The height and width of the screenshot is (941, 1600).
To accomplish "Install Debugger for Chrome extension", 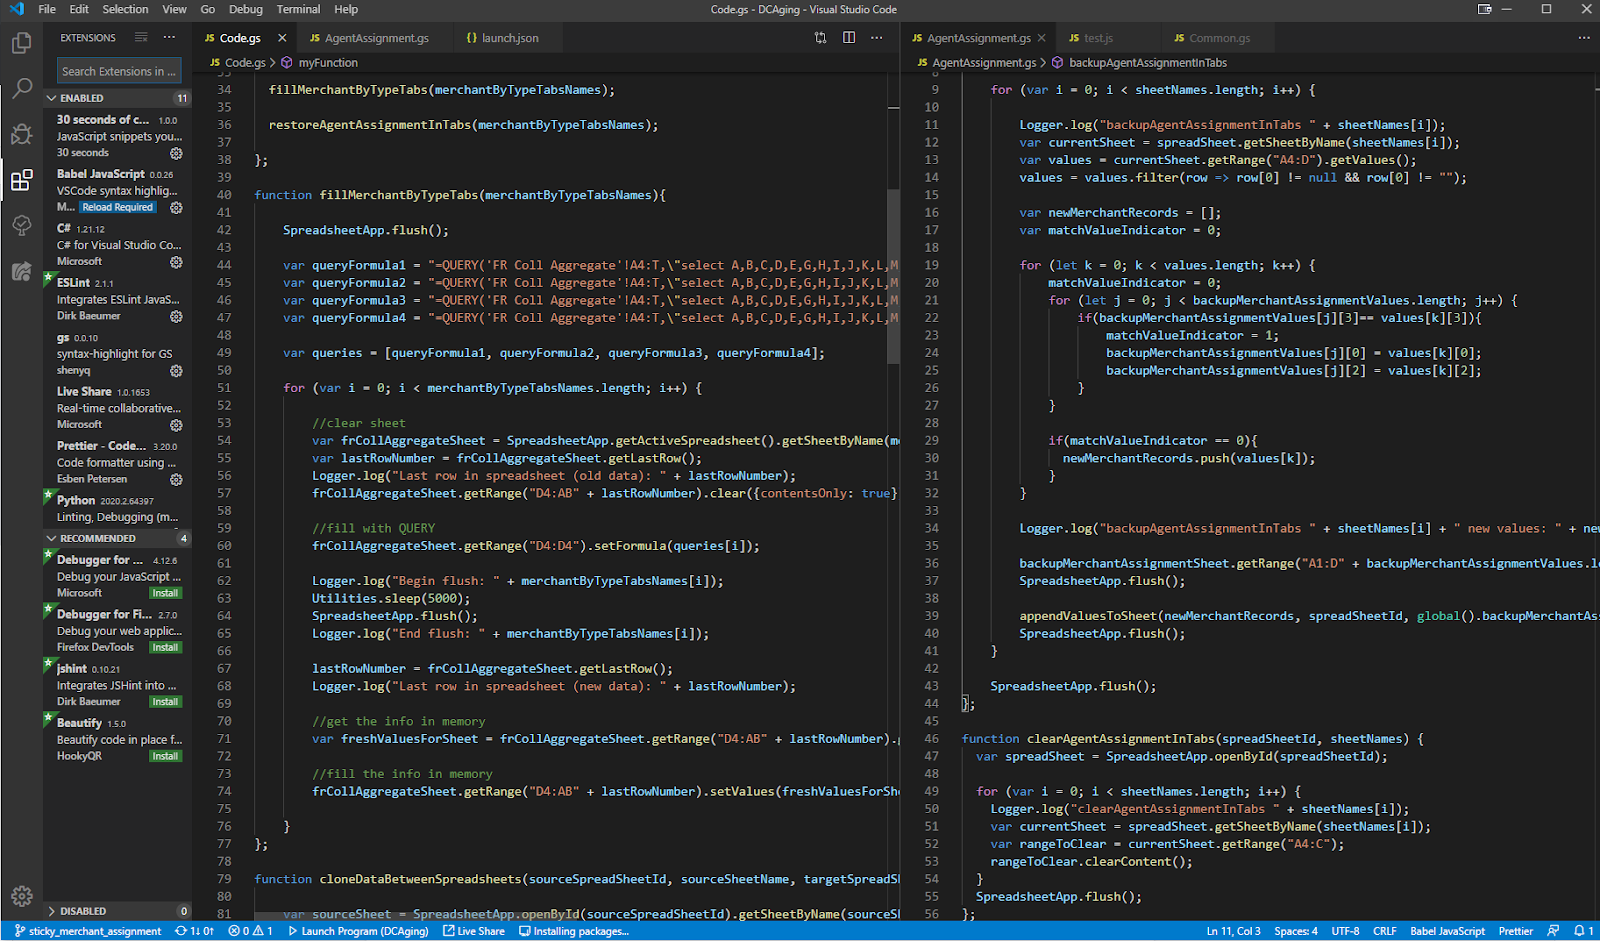I will click(x=165, y=593).
